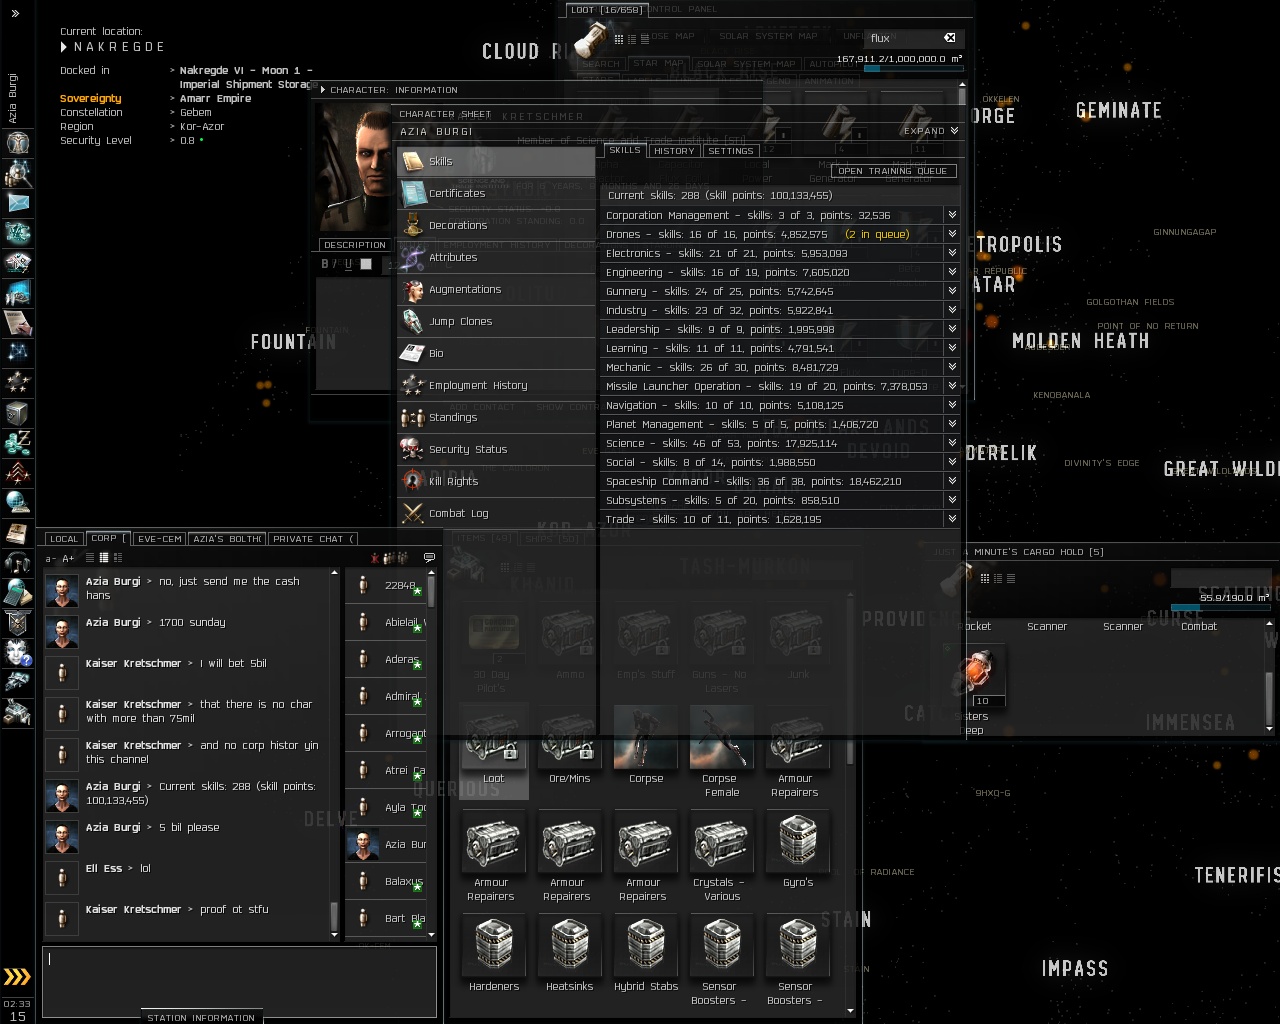
Task: Click the cargo hold capacity bar
Action: point(1221,607)
